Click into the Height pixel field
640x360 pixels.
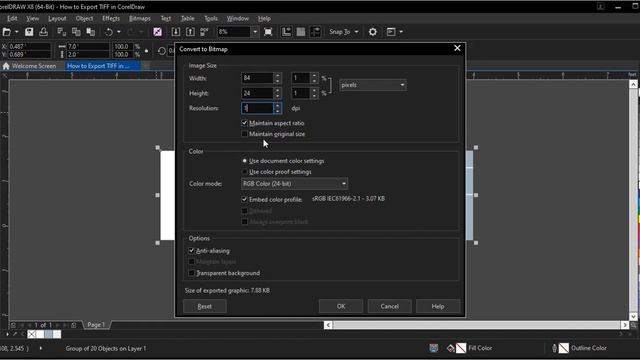click(257, 93)
